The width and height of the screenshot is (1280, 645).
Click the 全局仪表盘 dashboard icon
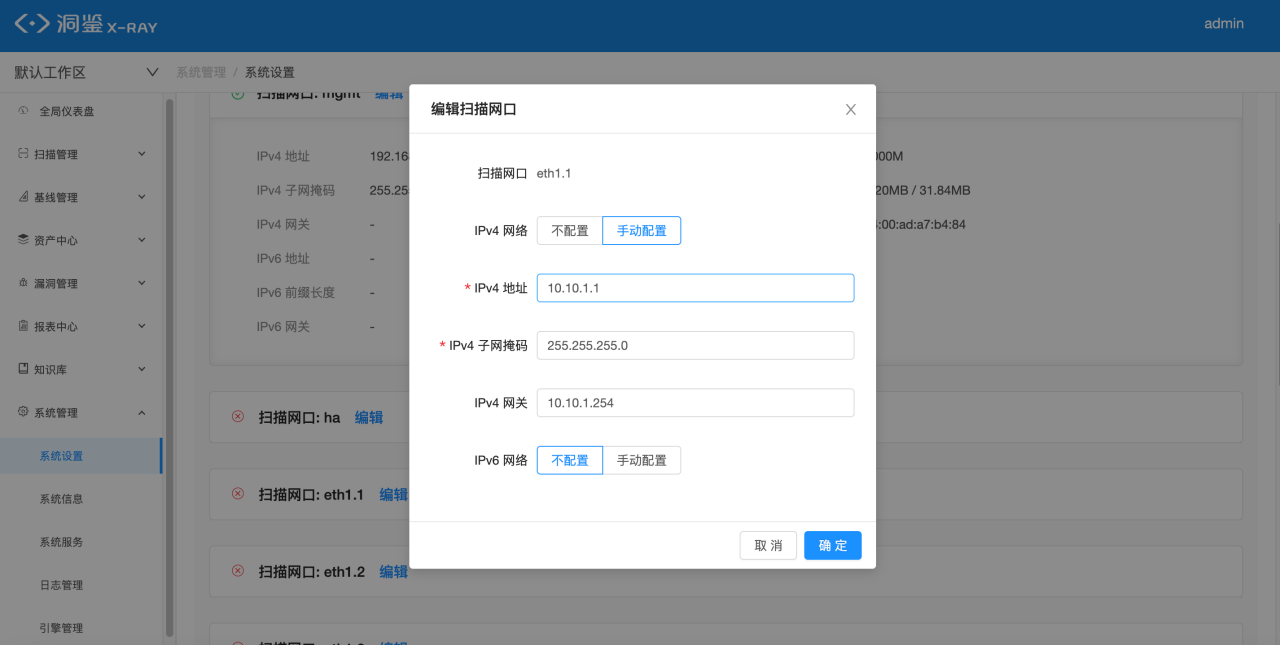click(23, 111)
